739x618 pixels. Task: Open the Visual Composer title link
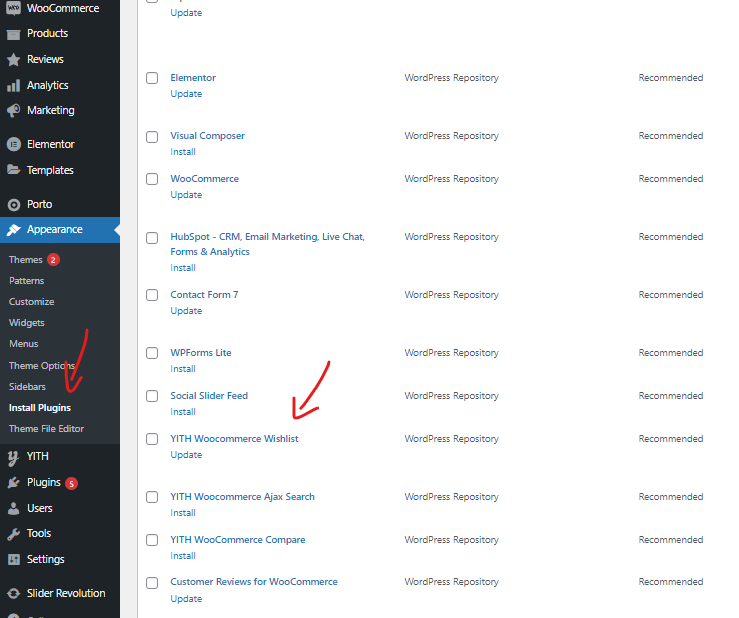pos(207,136)
